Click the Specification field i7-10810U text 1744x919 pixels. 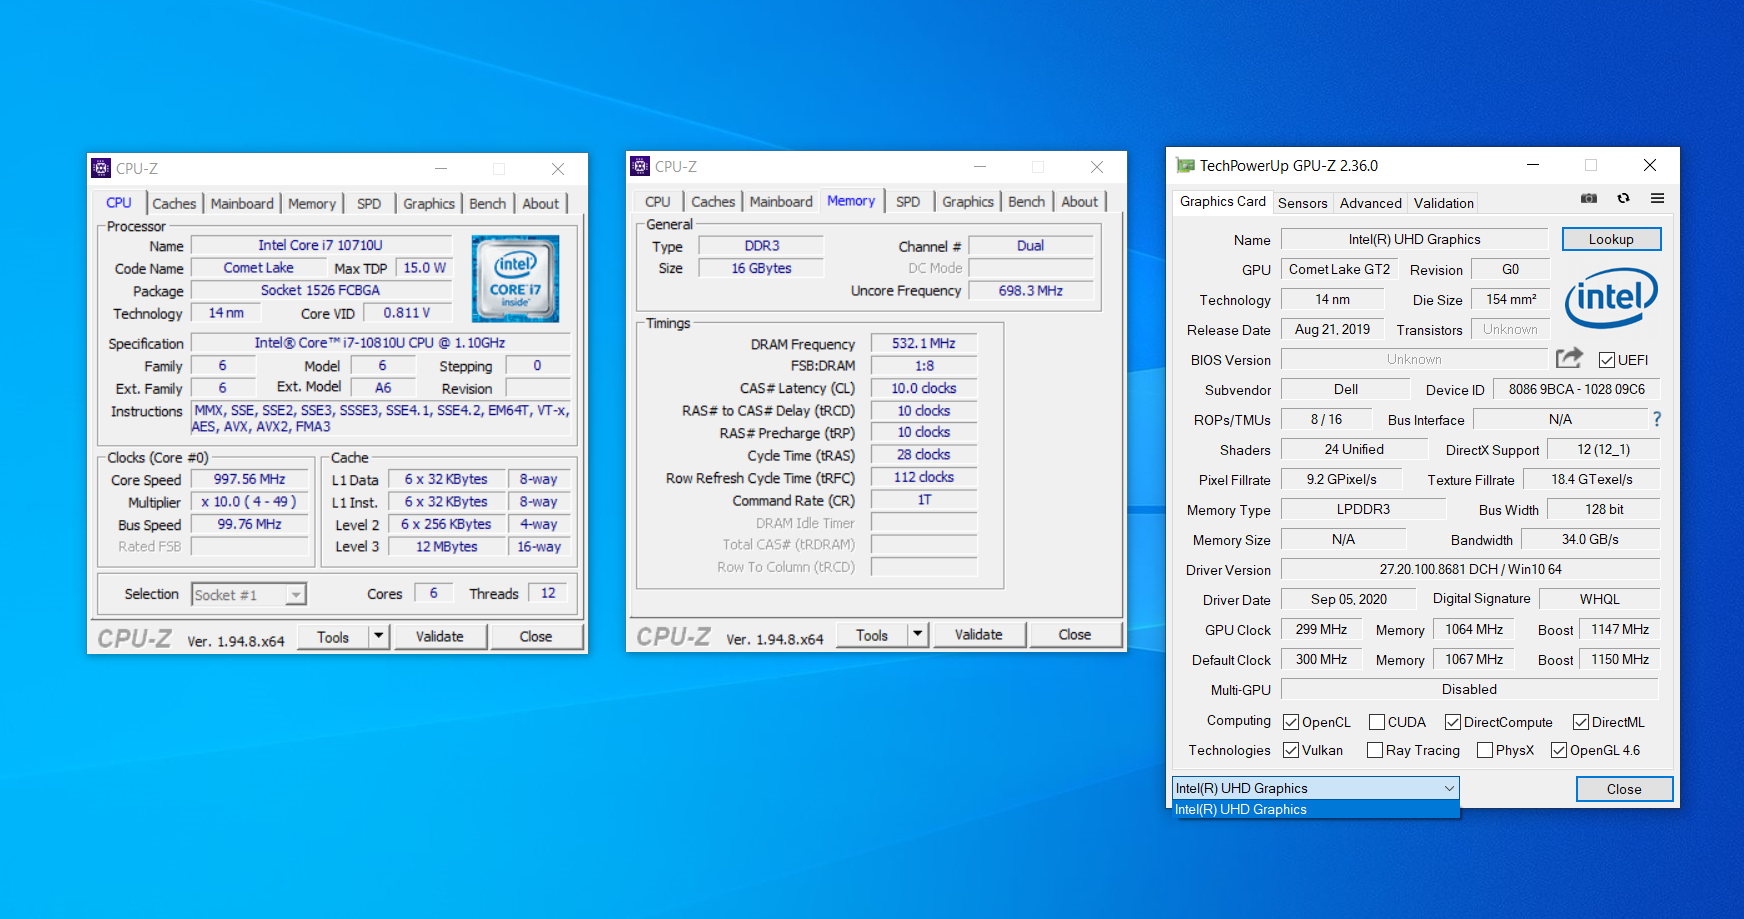pyautogui.click(x=380, y=342)
